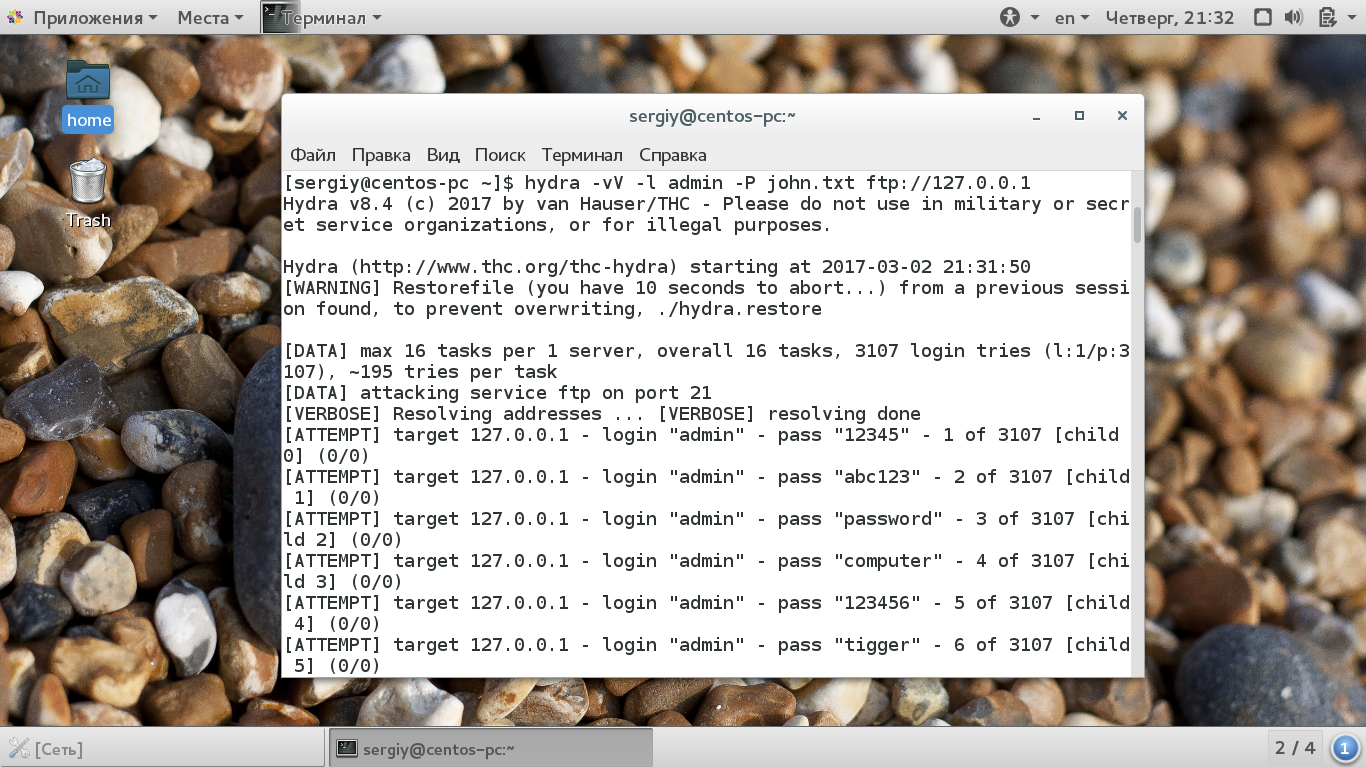
Task: Open the clipboard icon in top panel
Action: pyautogui.click(x=1327, y=18)
